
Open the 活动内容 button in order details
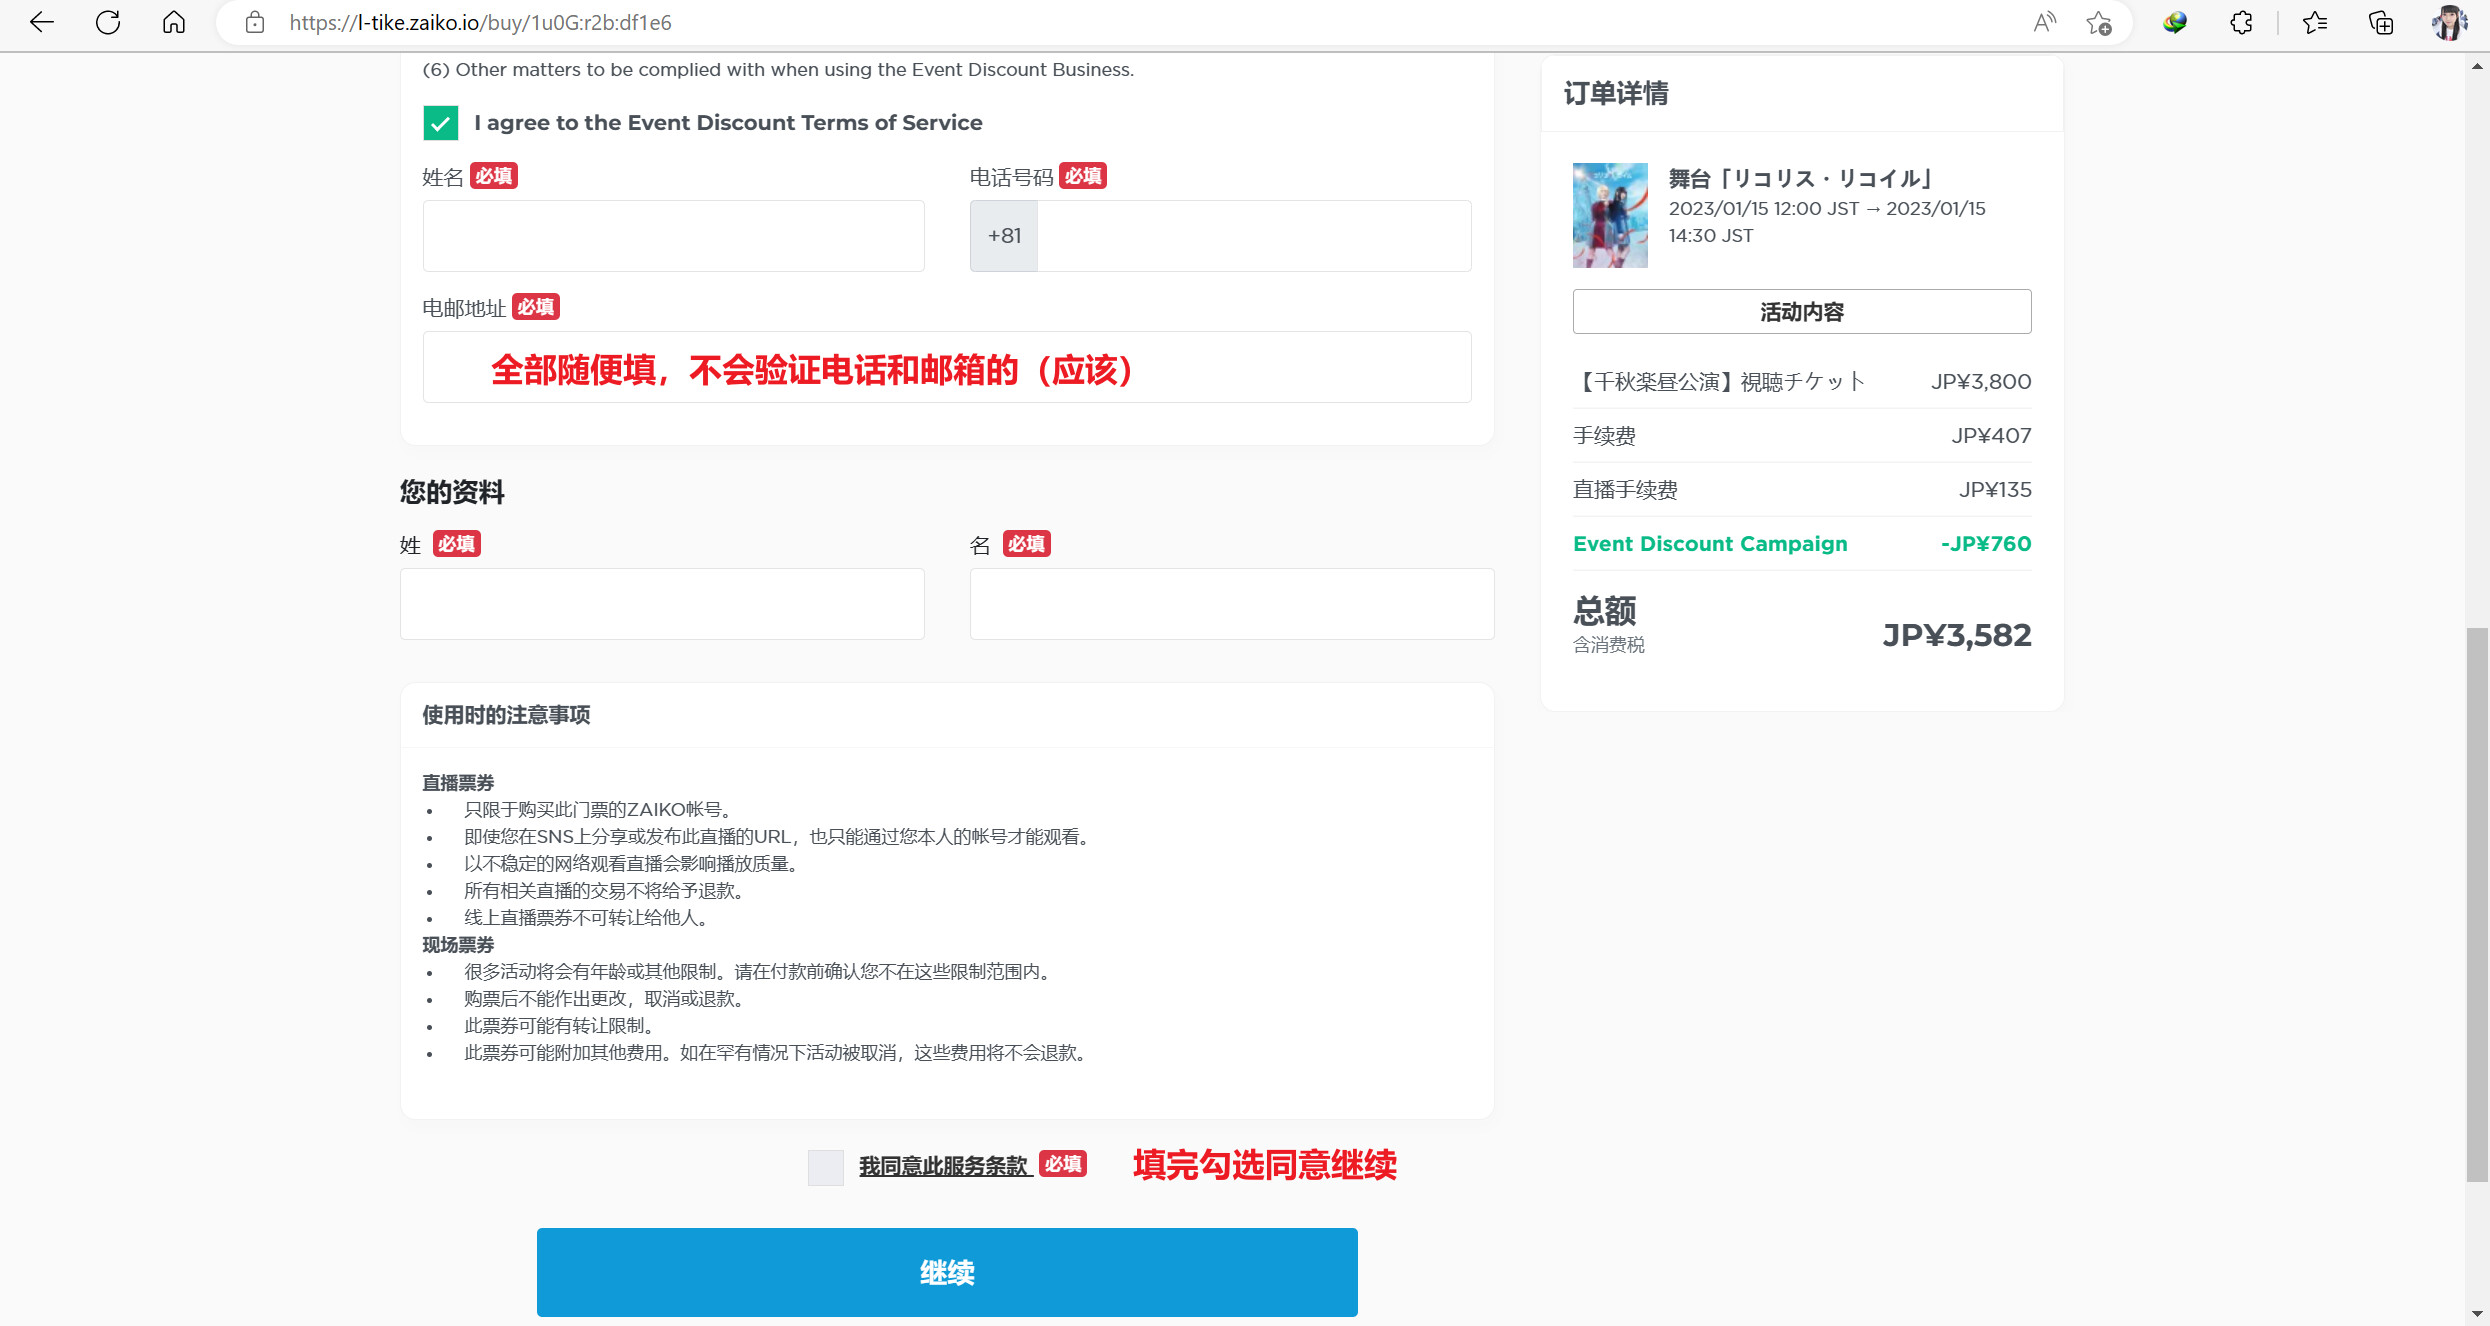click(x=1801, y=312)
